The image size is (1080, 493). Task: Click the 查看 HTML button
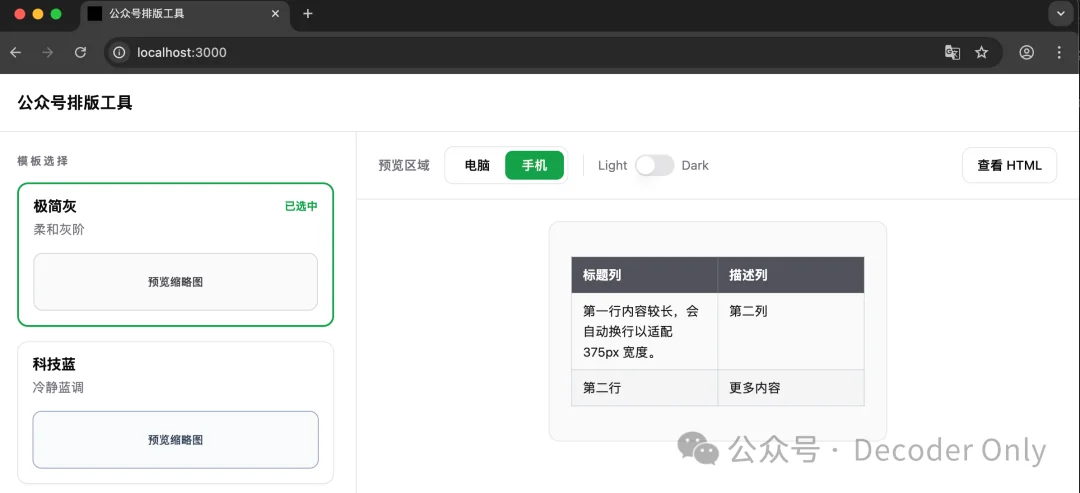(1009, 165)
